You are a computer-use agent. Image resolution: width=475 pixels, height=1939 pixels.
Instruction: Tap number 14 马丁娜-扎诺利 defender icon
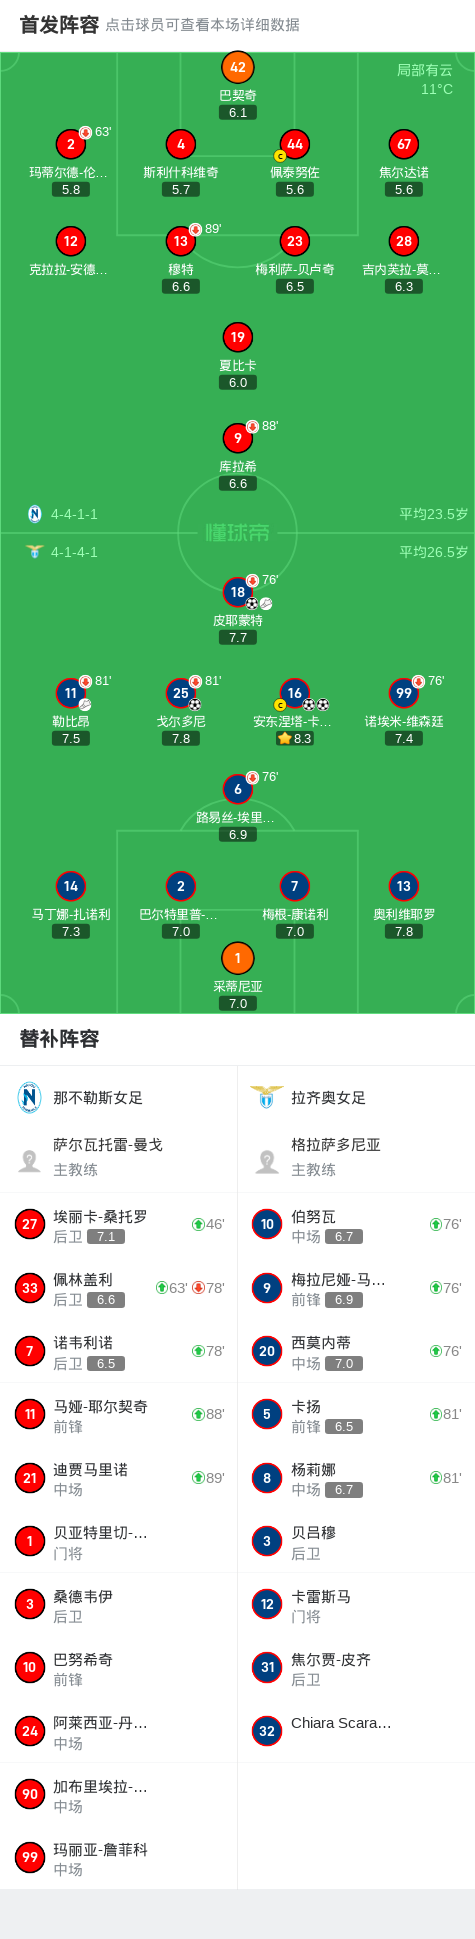71,886
